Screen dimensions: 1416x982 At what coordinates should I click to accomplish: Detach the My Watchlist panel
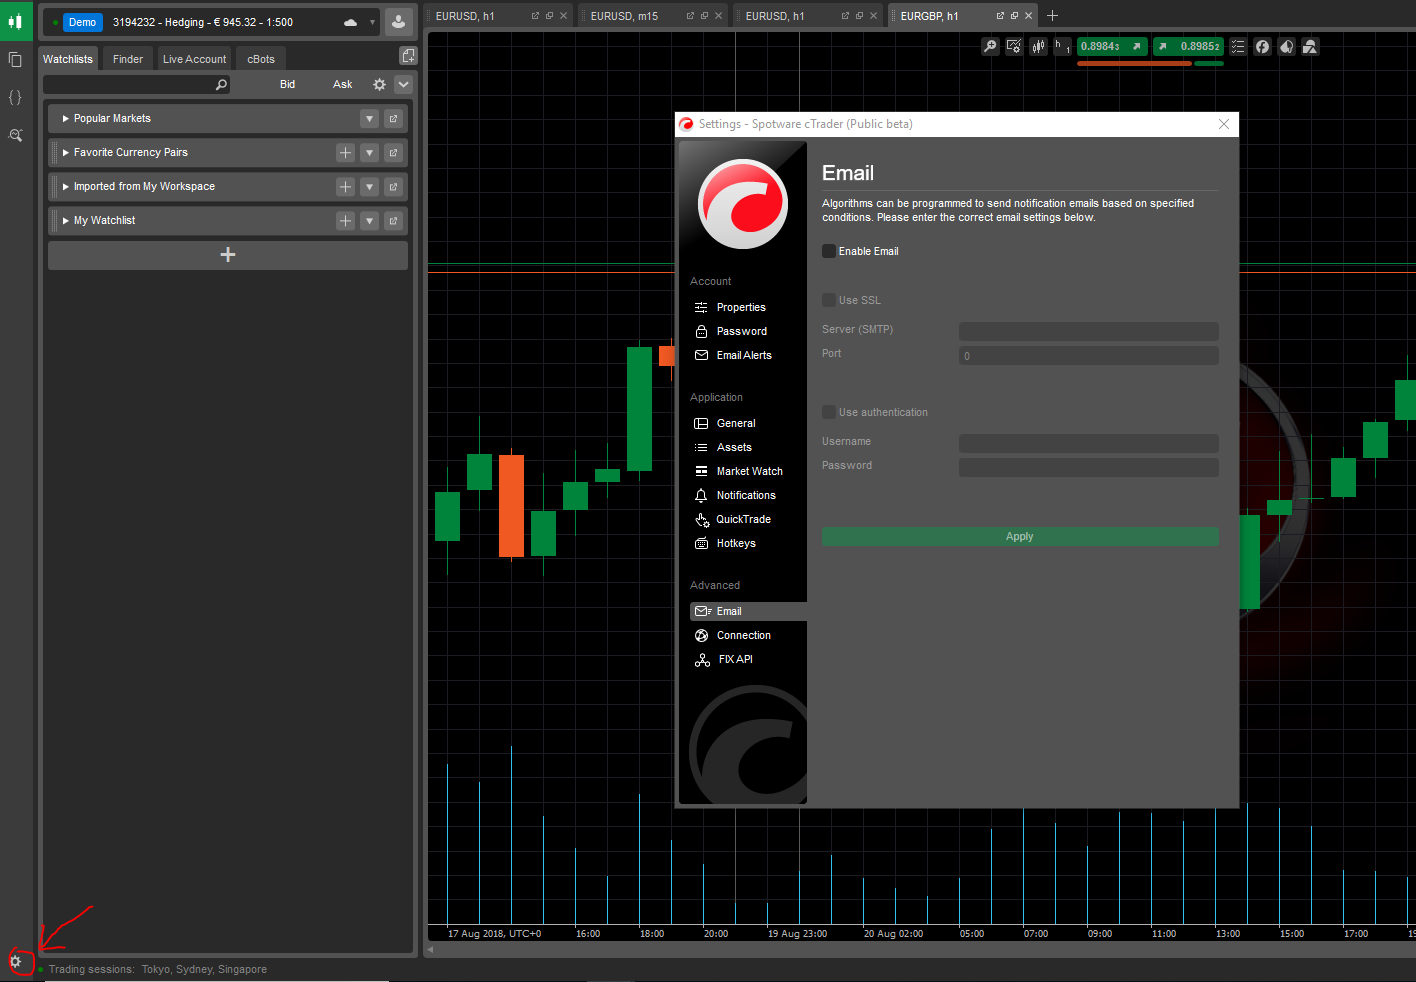click(x=393, y=221)
